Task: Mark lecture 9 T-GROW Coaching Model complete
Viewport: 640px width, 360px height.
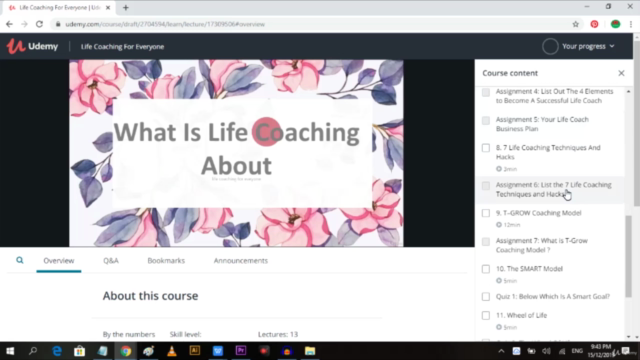Action: click(x=486, y=213)
